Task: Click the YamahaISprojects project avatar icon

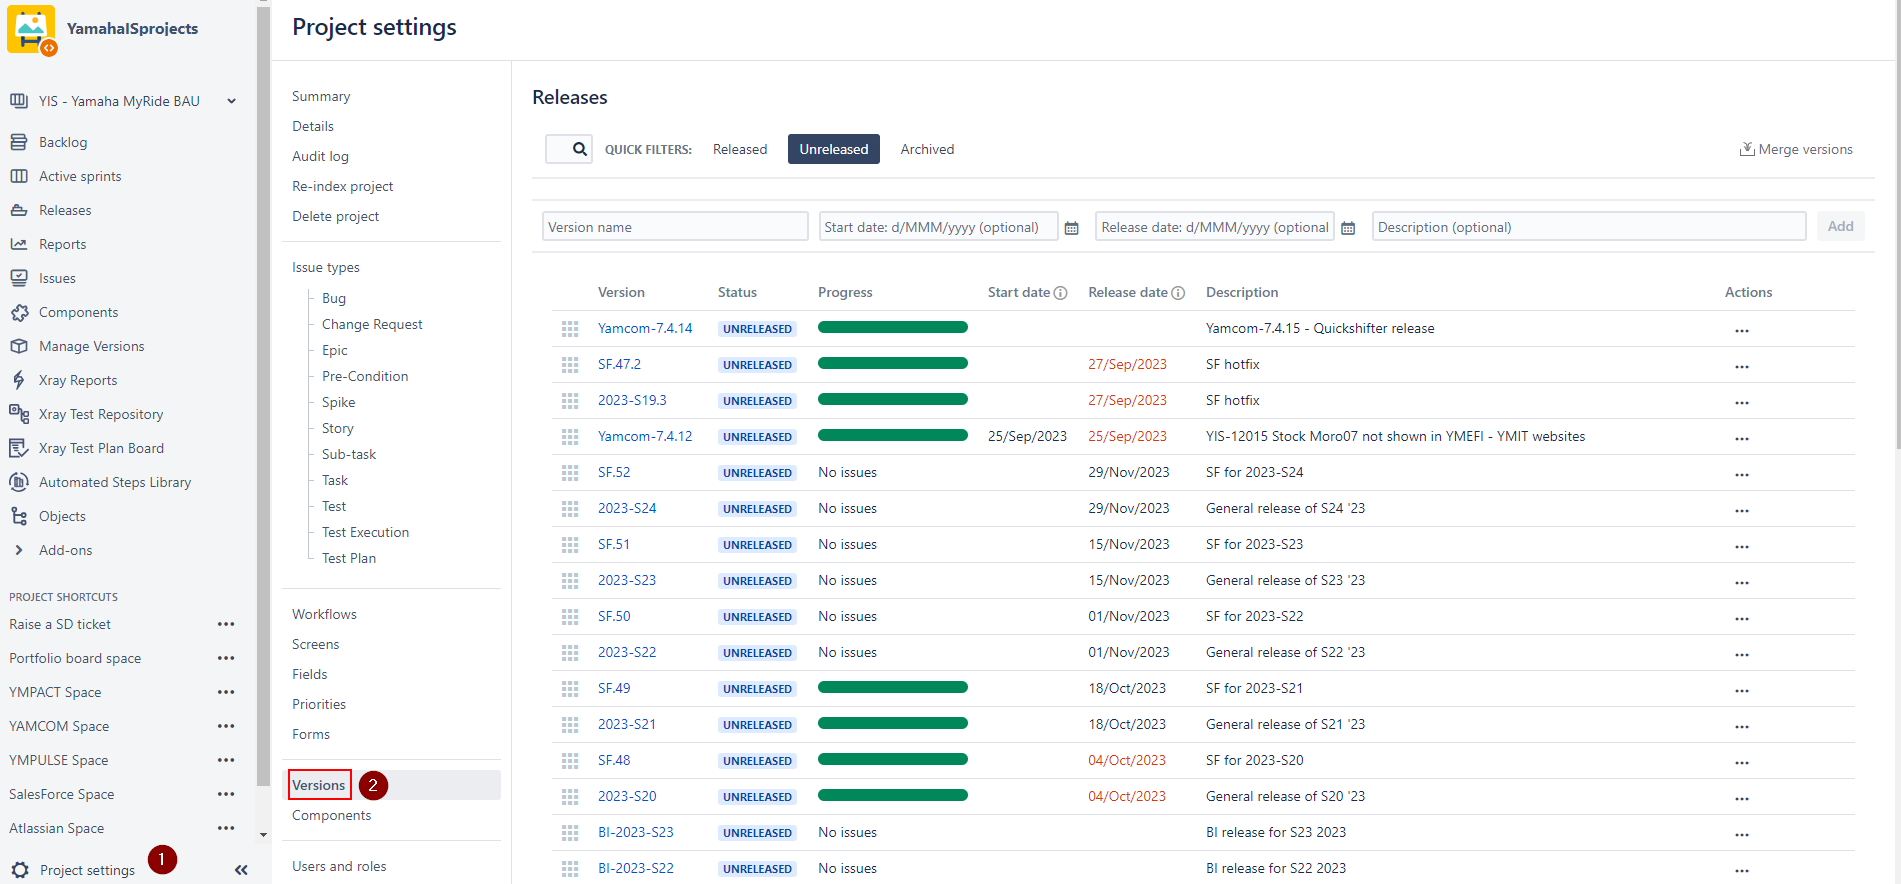Action: [31, 30]
